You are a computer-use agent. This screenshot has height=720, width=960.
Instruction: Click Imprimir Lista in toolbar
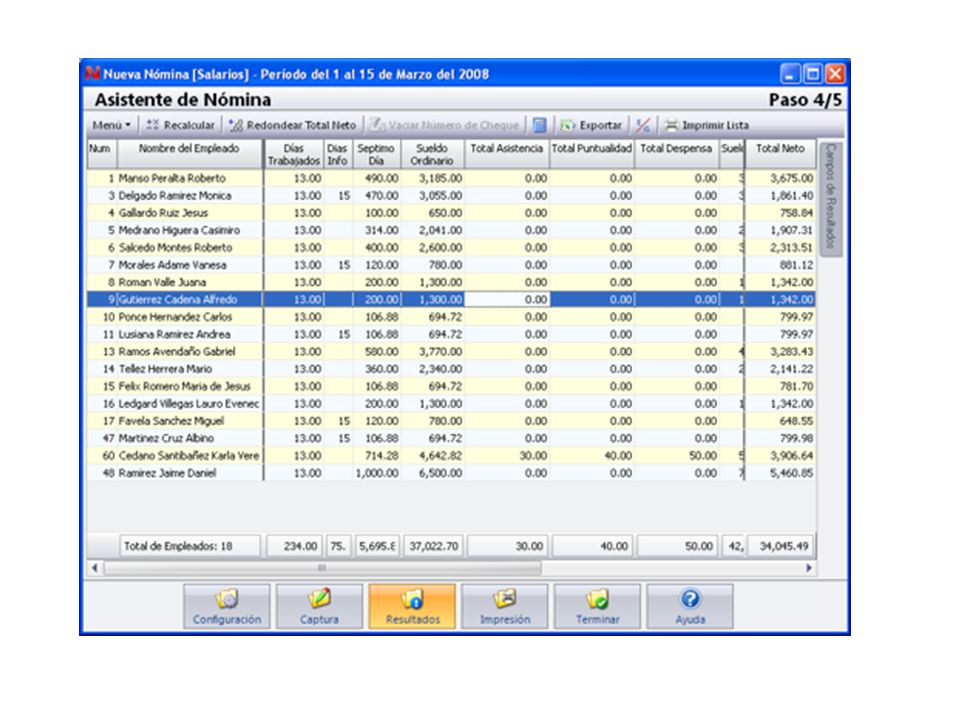click(707, 125)
